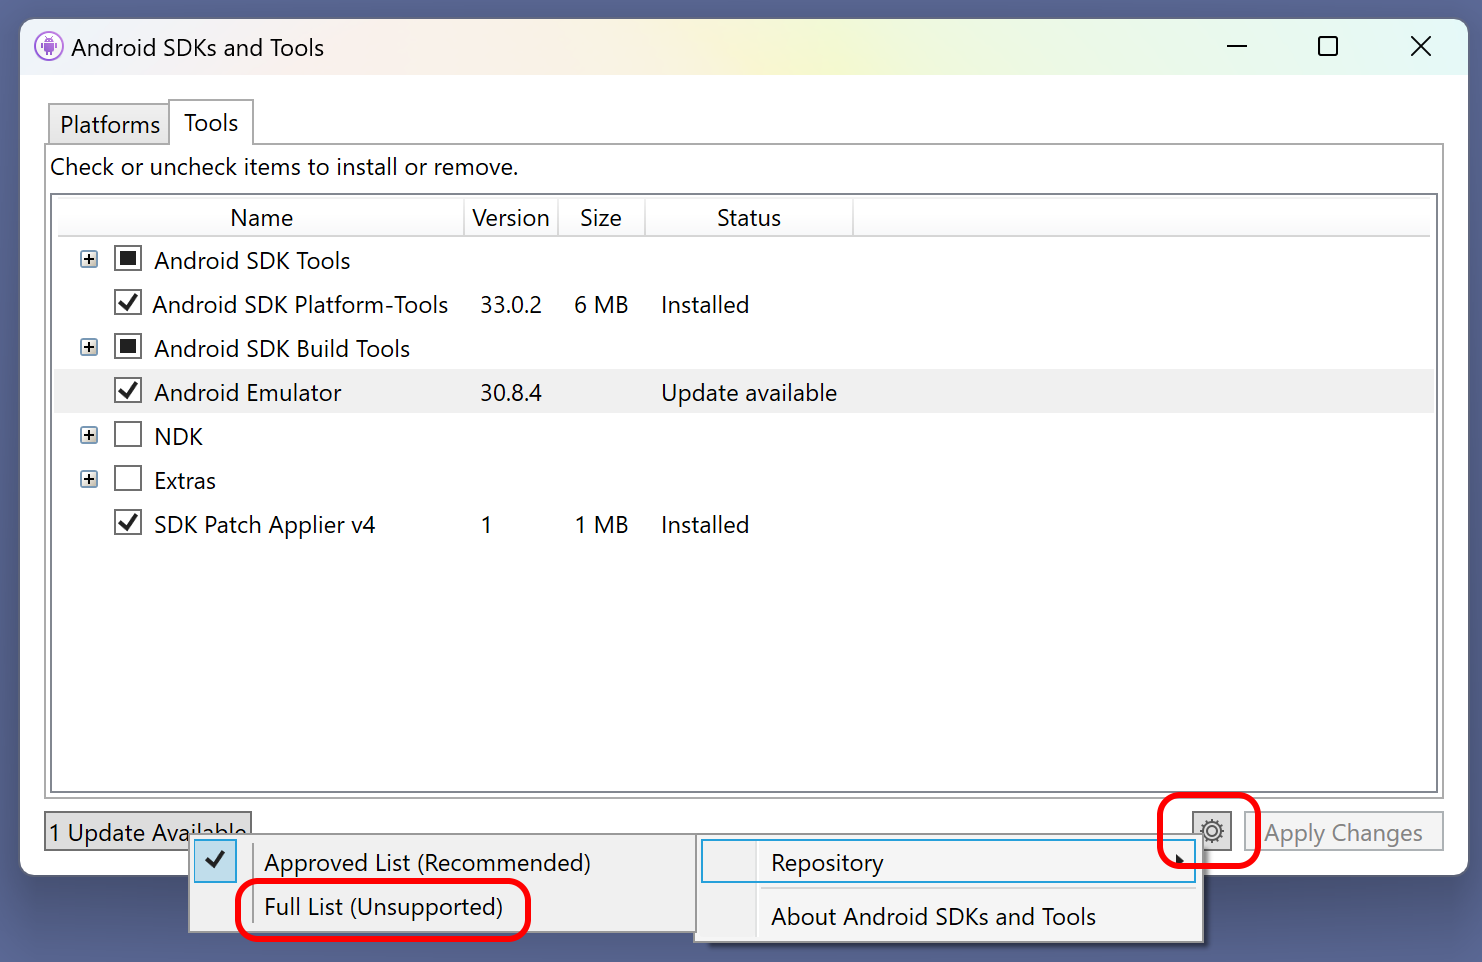1482x962 pixels.
Task: Select the Android Emulator row label
Action: 247,393
